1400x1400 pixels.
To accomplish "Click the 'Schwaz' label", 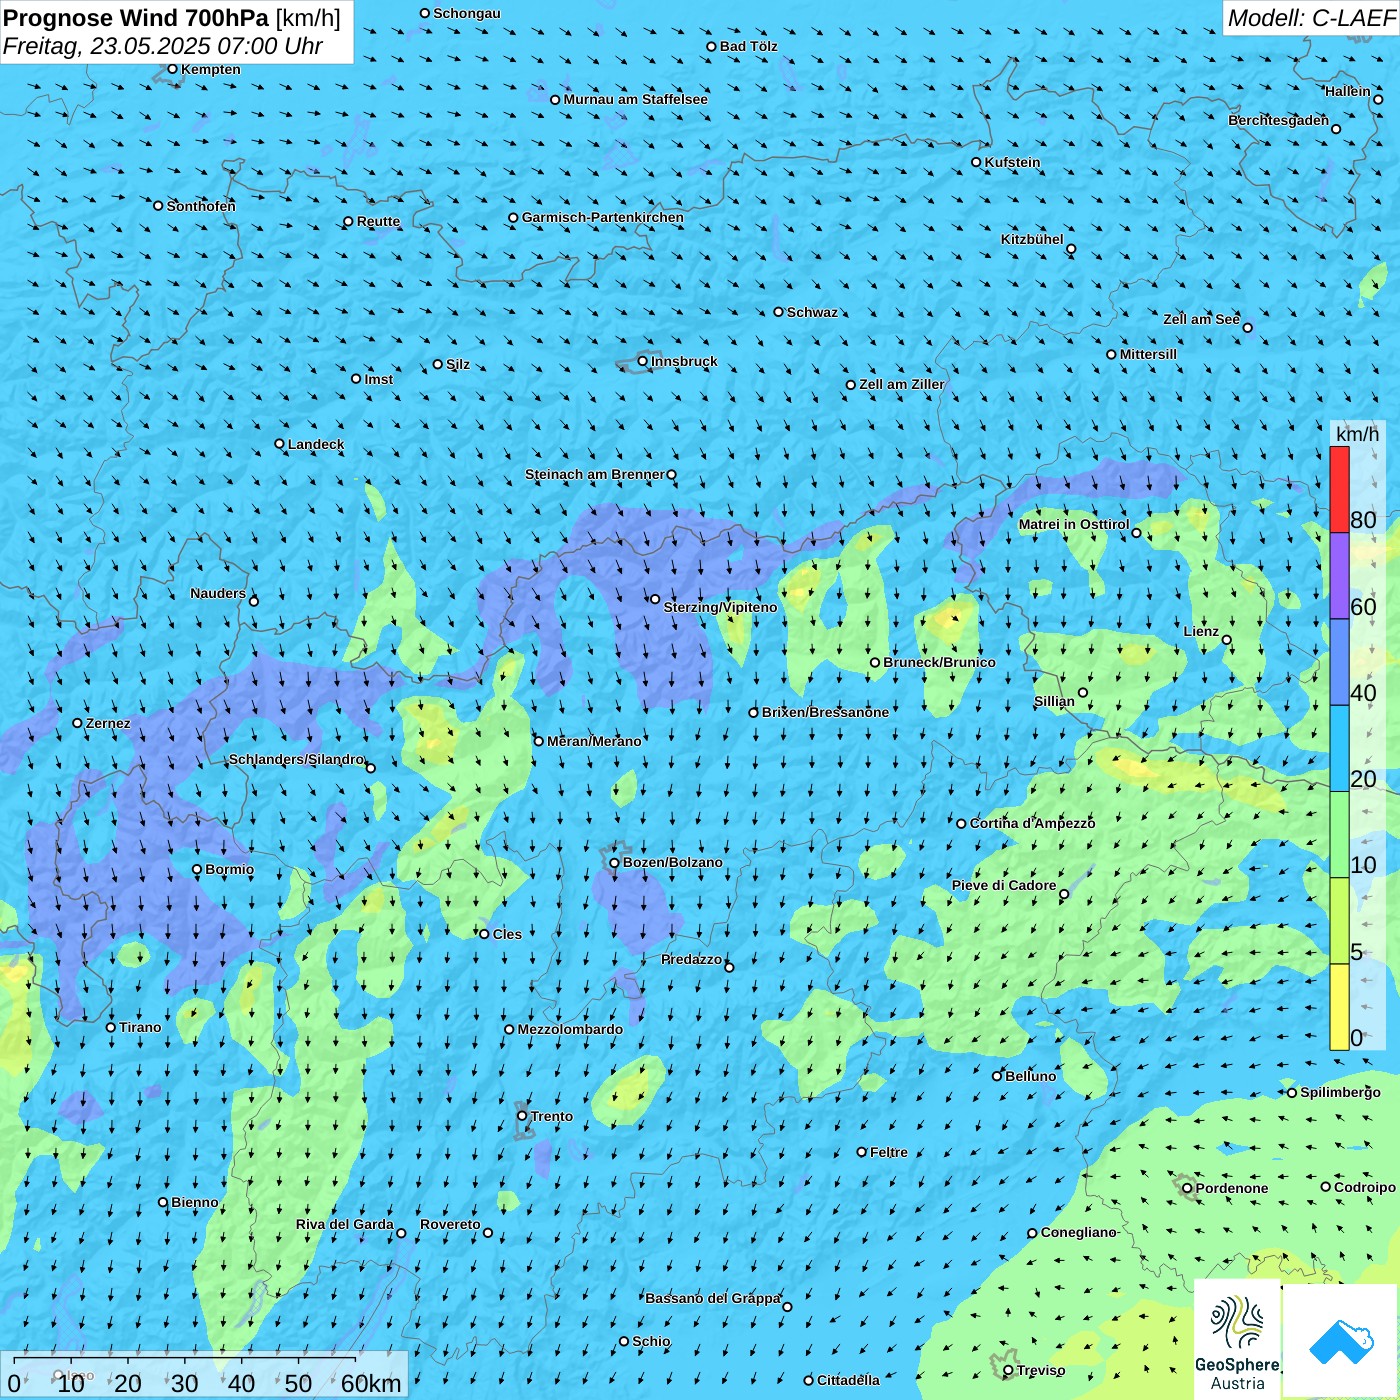I will tap(812, 312).
